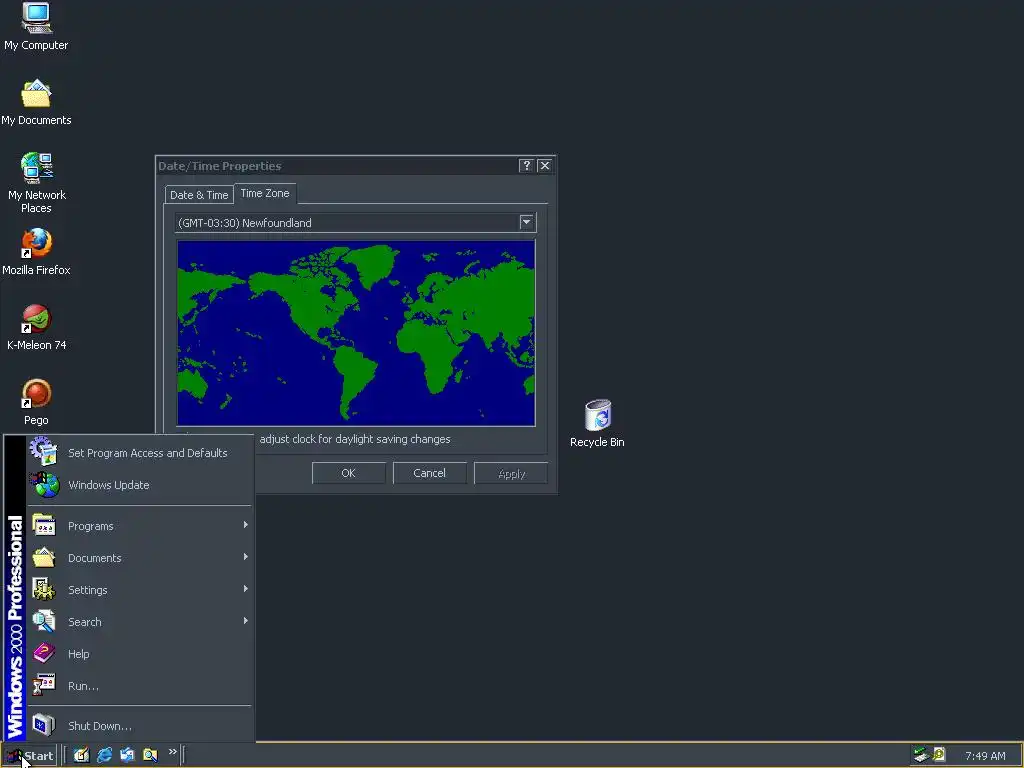Click the Programs submenu arrow

(246, 525)
